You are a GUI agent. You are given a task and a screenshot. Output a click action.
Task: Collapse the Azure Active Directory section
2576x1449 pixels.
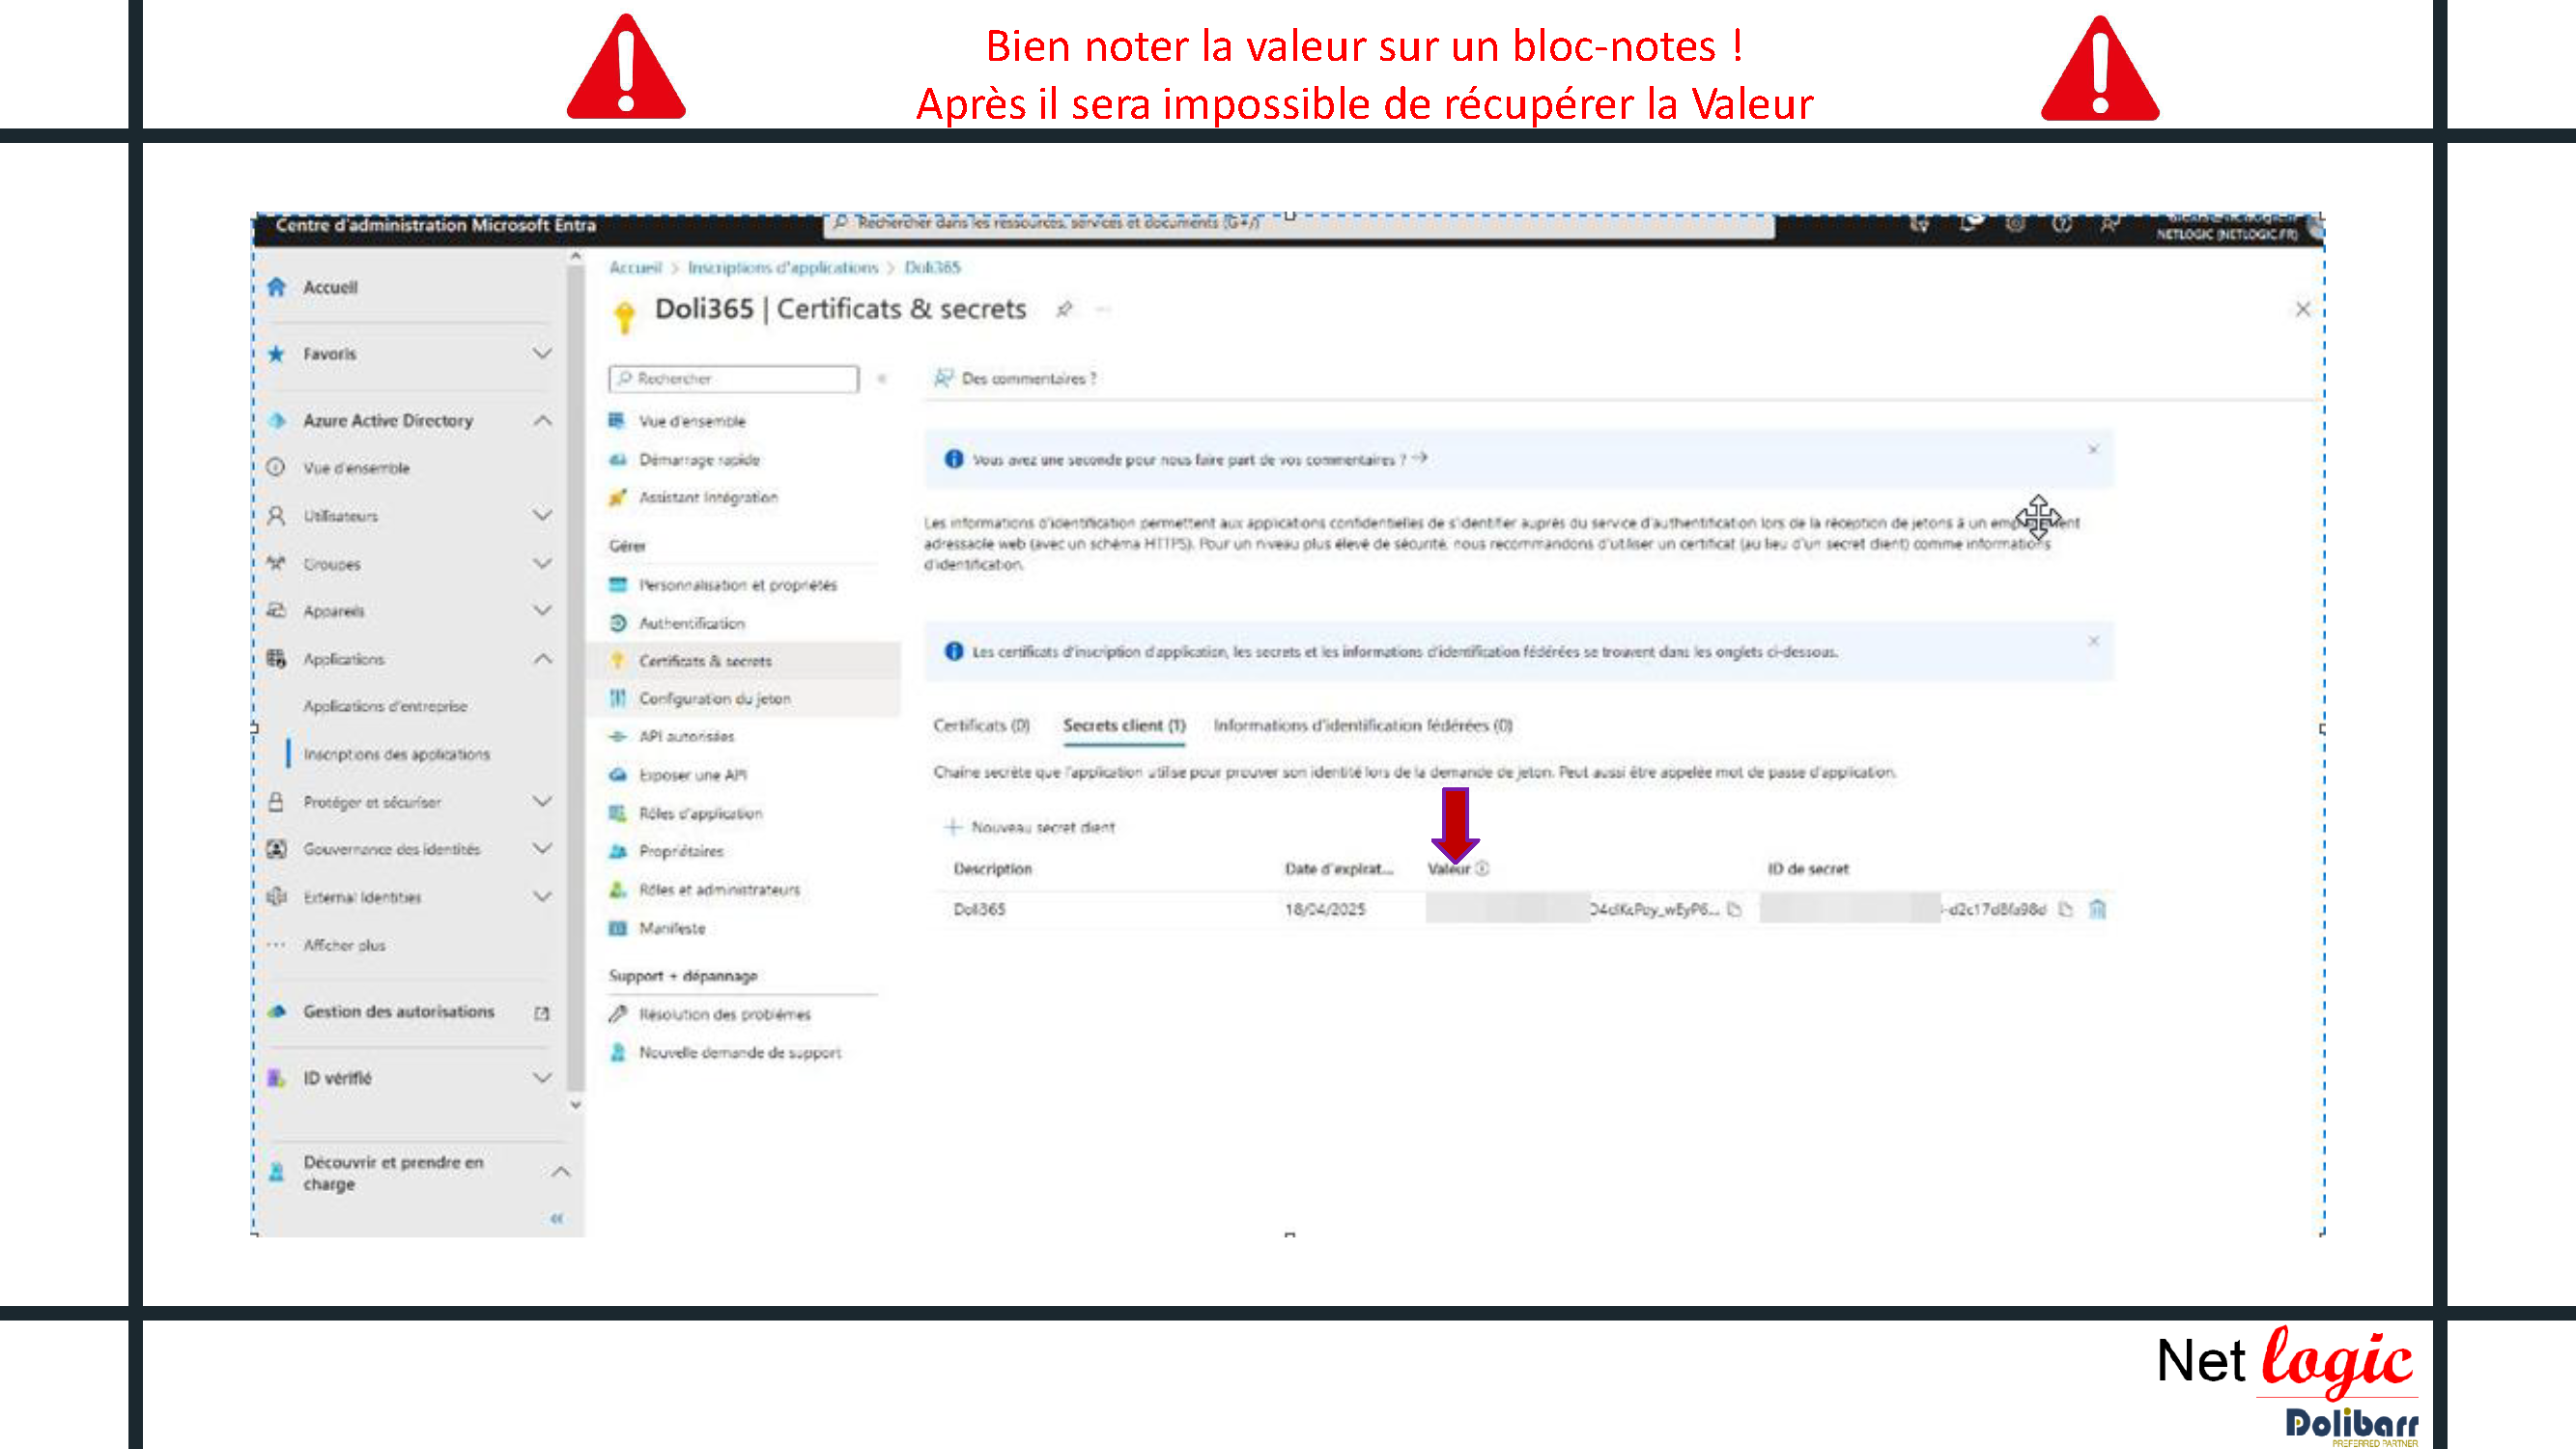coord(542,421)
